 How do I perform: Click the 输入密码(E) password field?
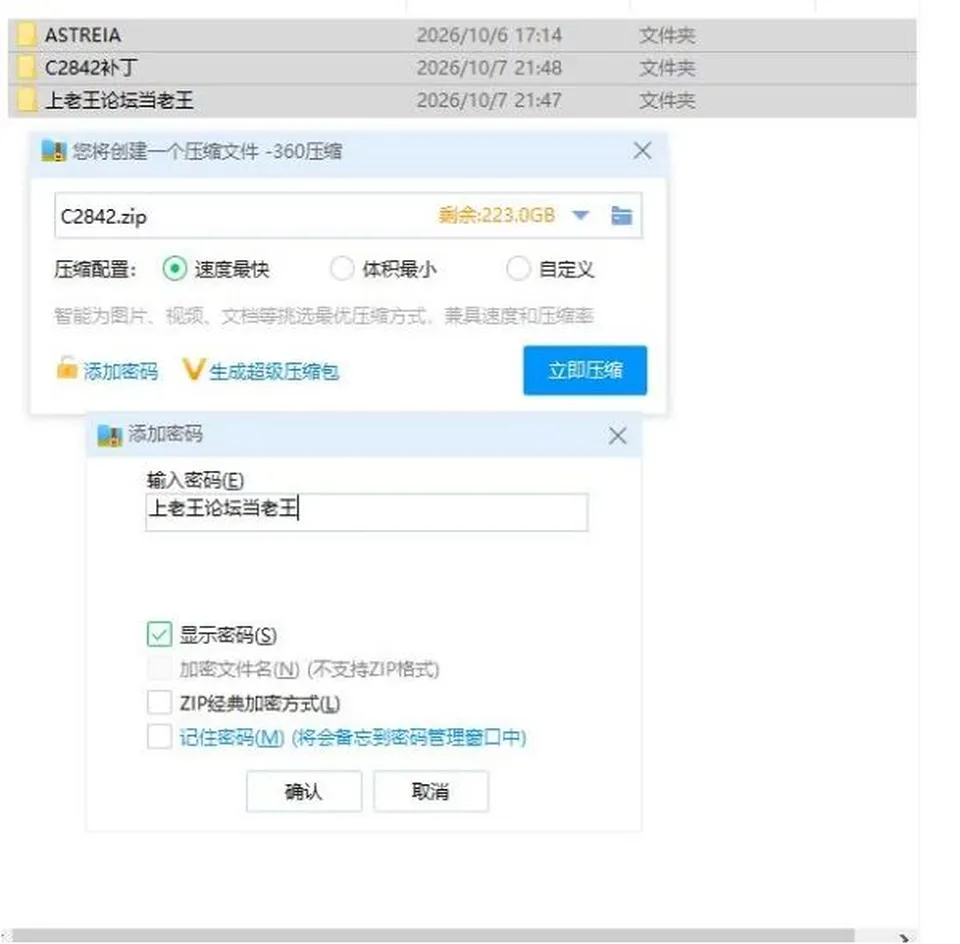pos(367,512)
